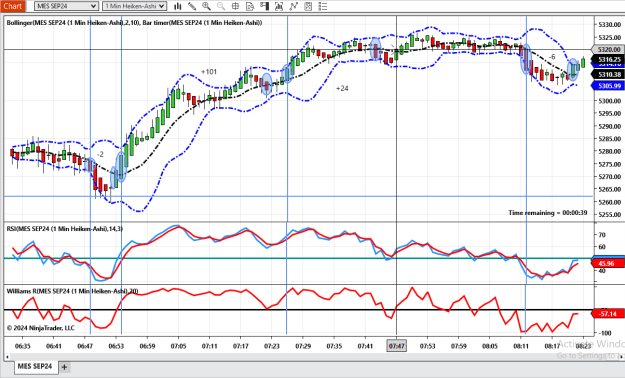
Task: Click the zoom in magnifier icon
Action: click(x=206, y=6)
